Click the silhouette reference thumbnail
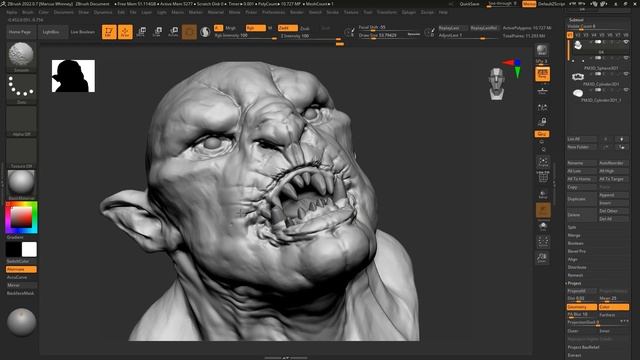This screenshot has width=640, height=360. [73, 76]
